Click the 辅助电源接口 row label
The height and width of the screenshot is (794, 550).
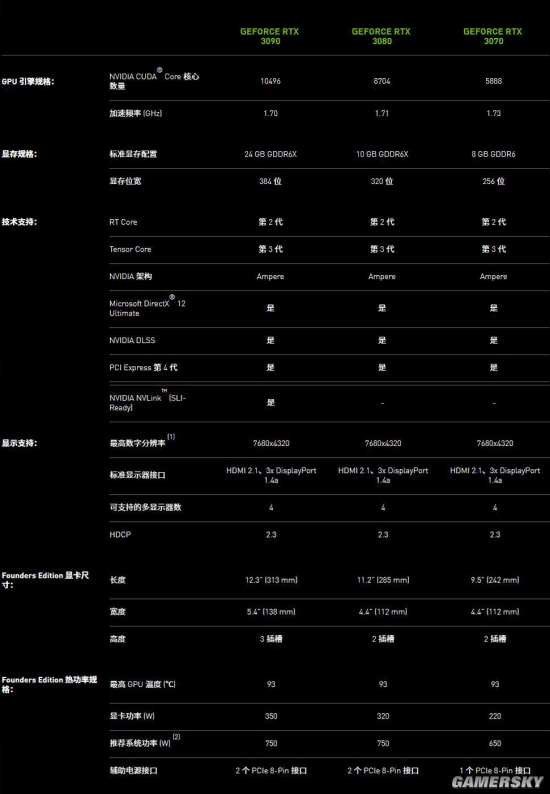coord(133,771)
